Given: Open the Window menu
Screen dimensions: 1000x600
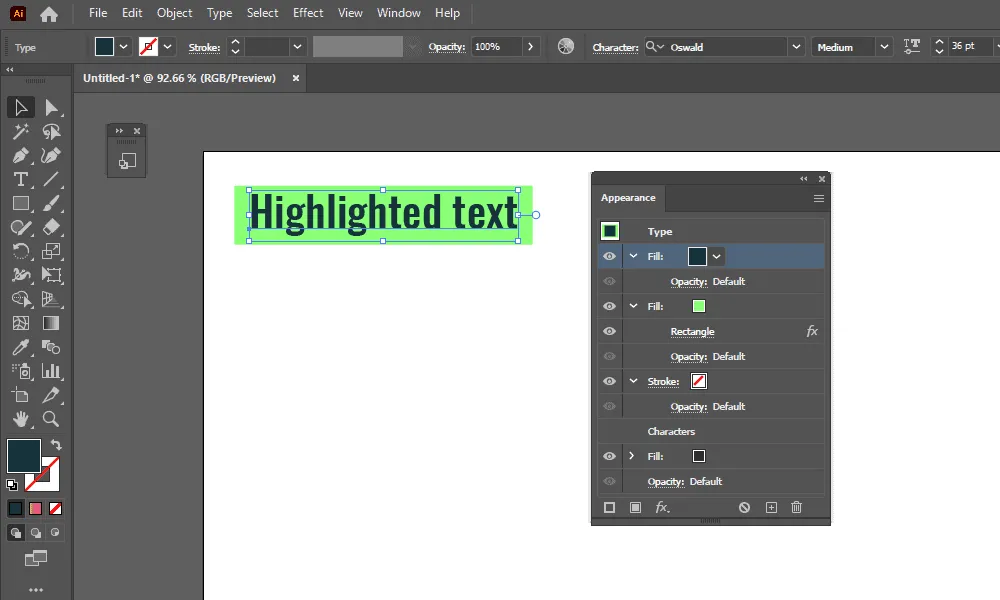Looking at the screenshot, I should [399, 13].
